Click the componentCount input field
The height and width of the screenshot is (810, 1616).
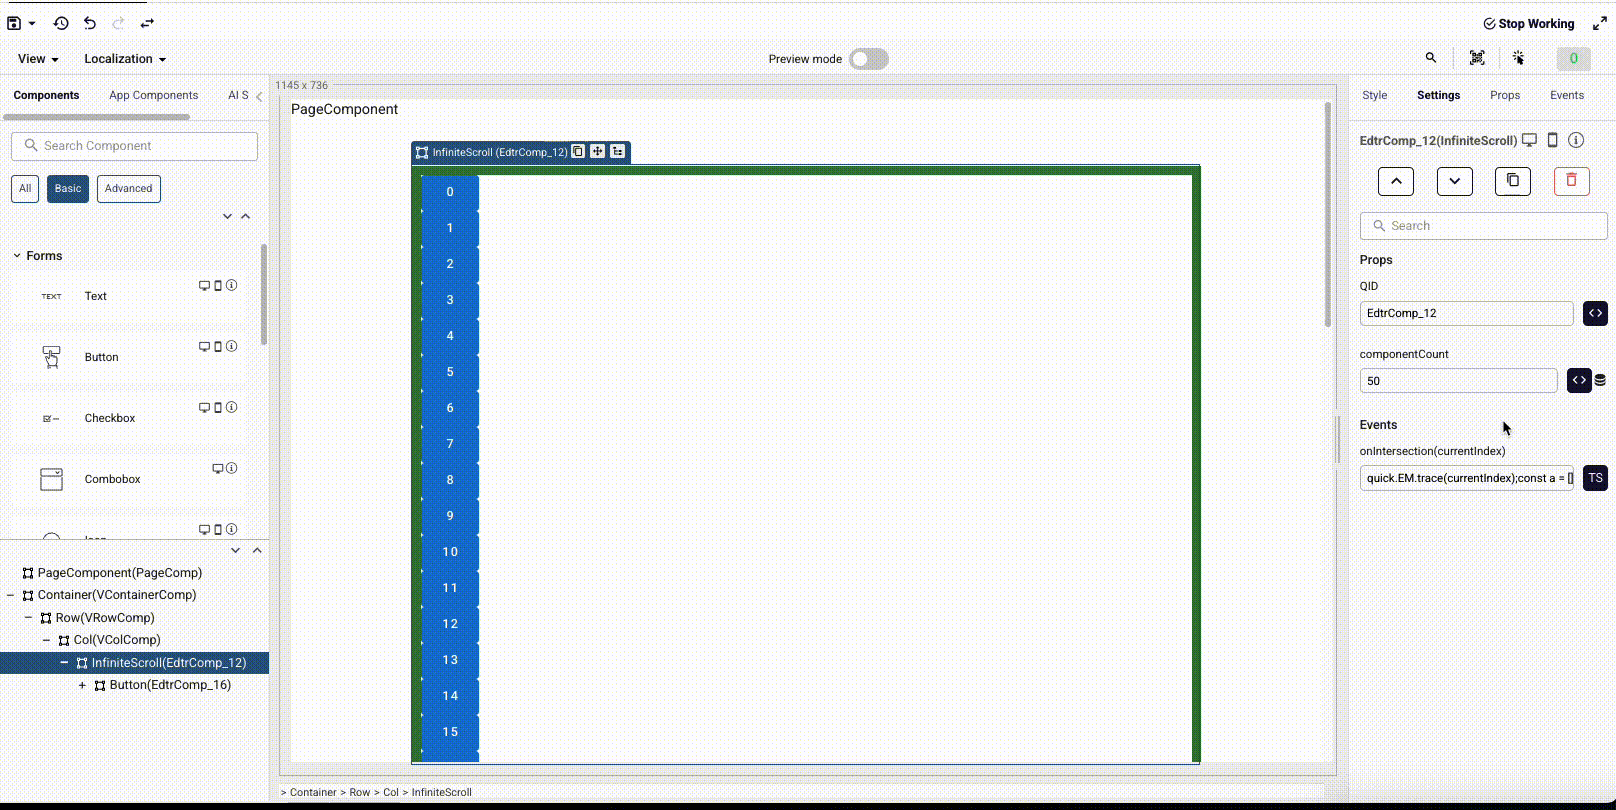pos(1458,381)
